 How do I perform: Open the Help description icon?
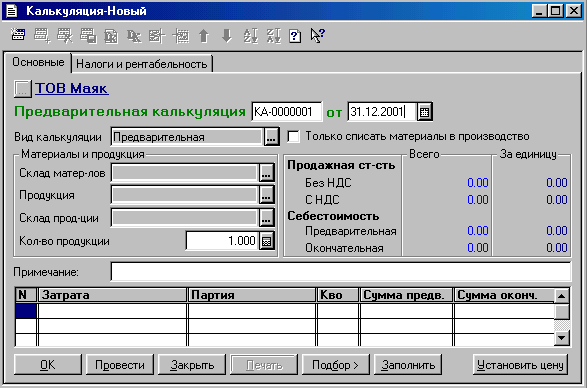(295, 36)
